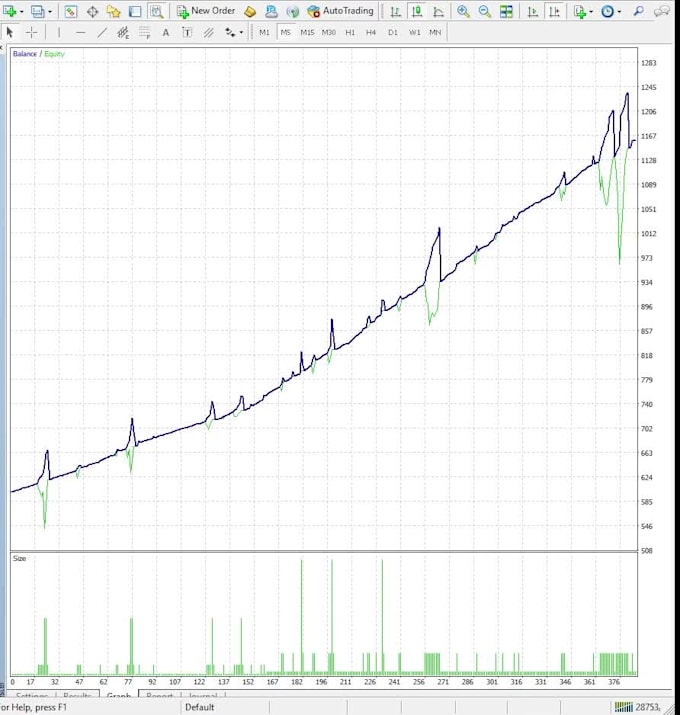Screen dimensions: 680x715
Task: Switch to W1 timeframe
Action: [x=414, y=32]
